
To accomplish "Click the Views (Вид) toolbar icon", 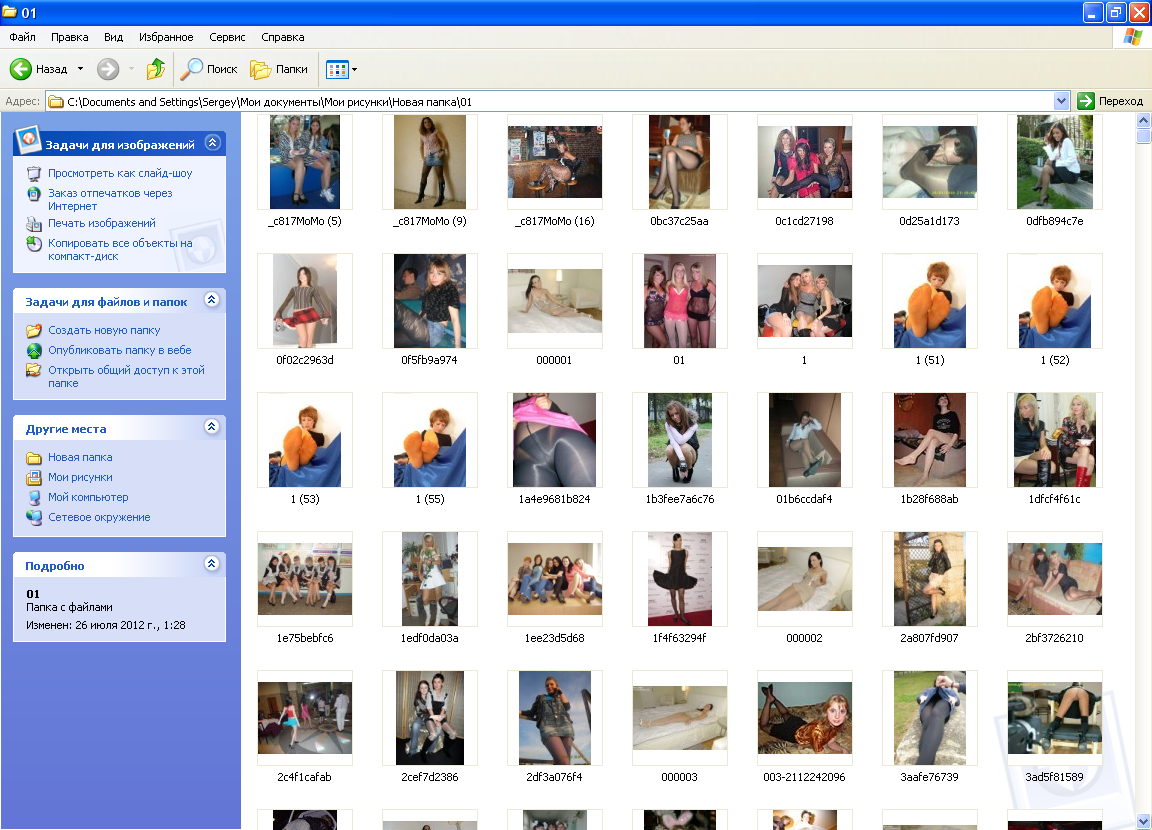I will 337,70.
